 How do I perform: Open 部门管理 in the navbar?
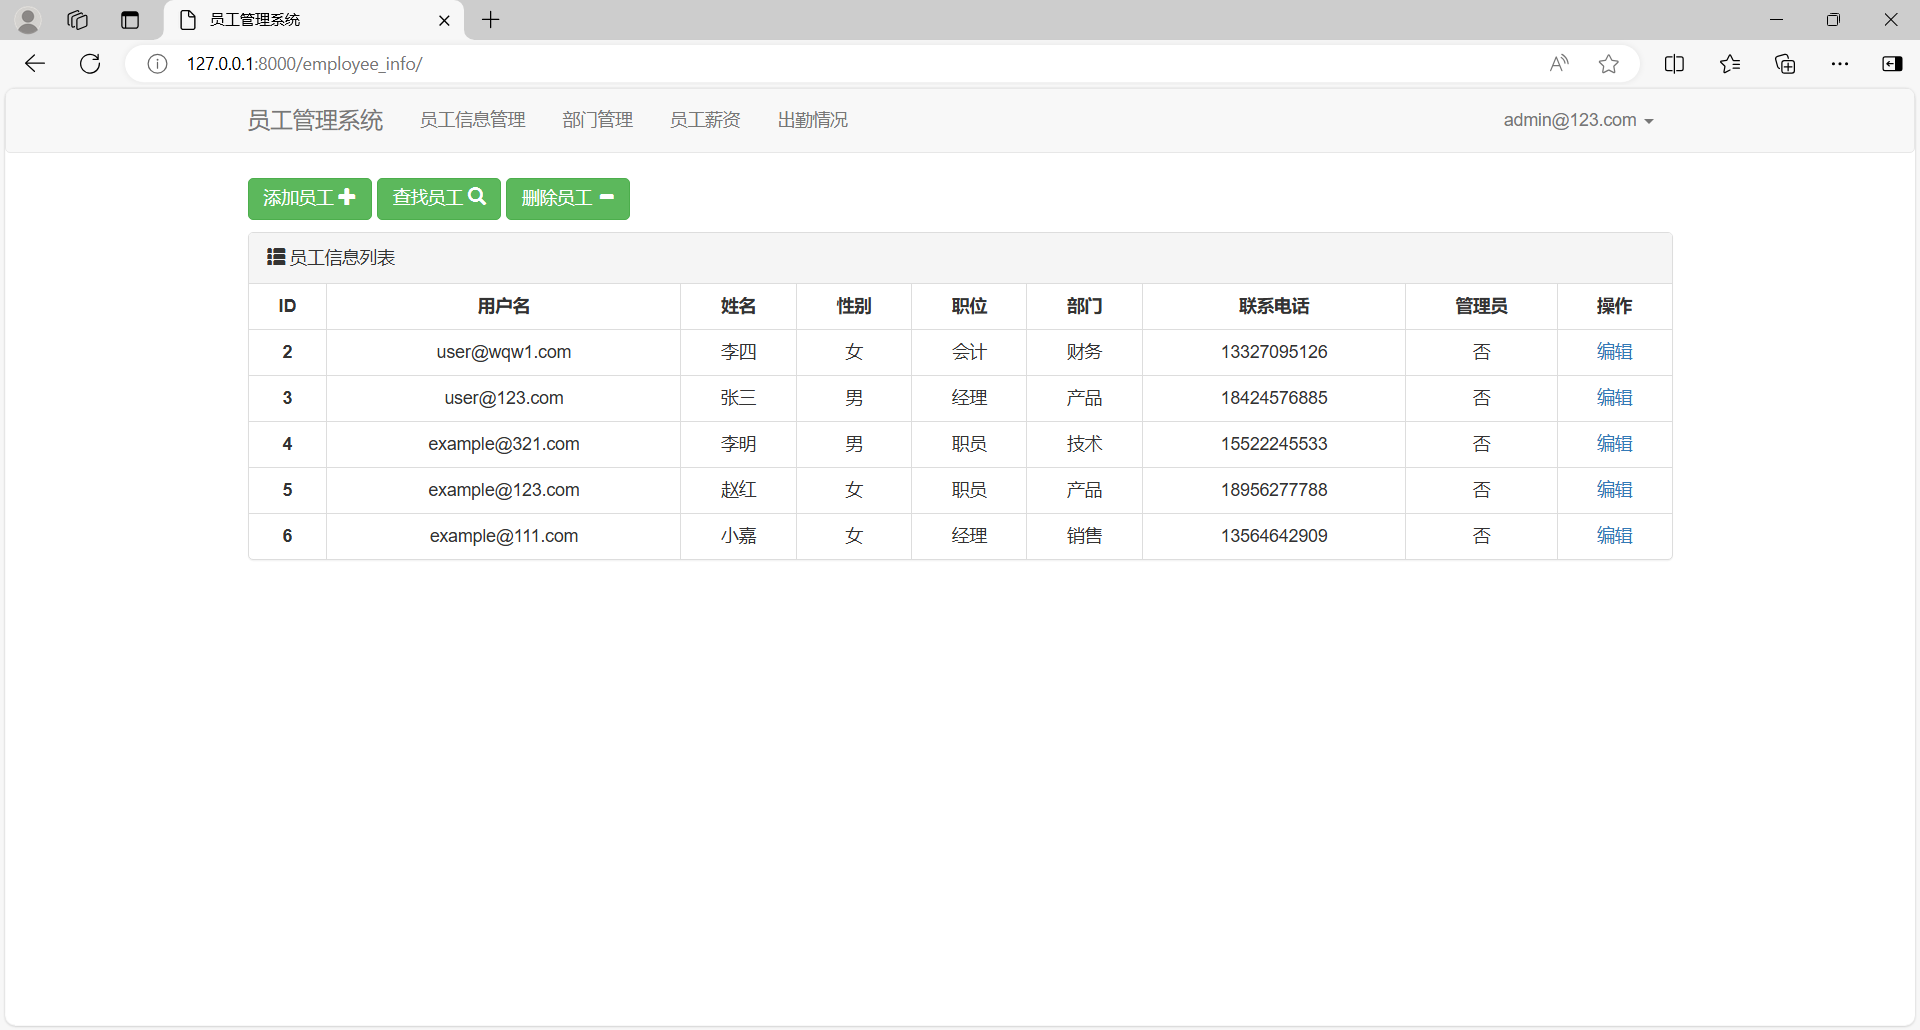(x=598, y=120)
